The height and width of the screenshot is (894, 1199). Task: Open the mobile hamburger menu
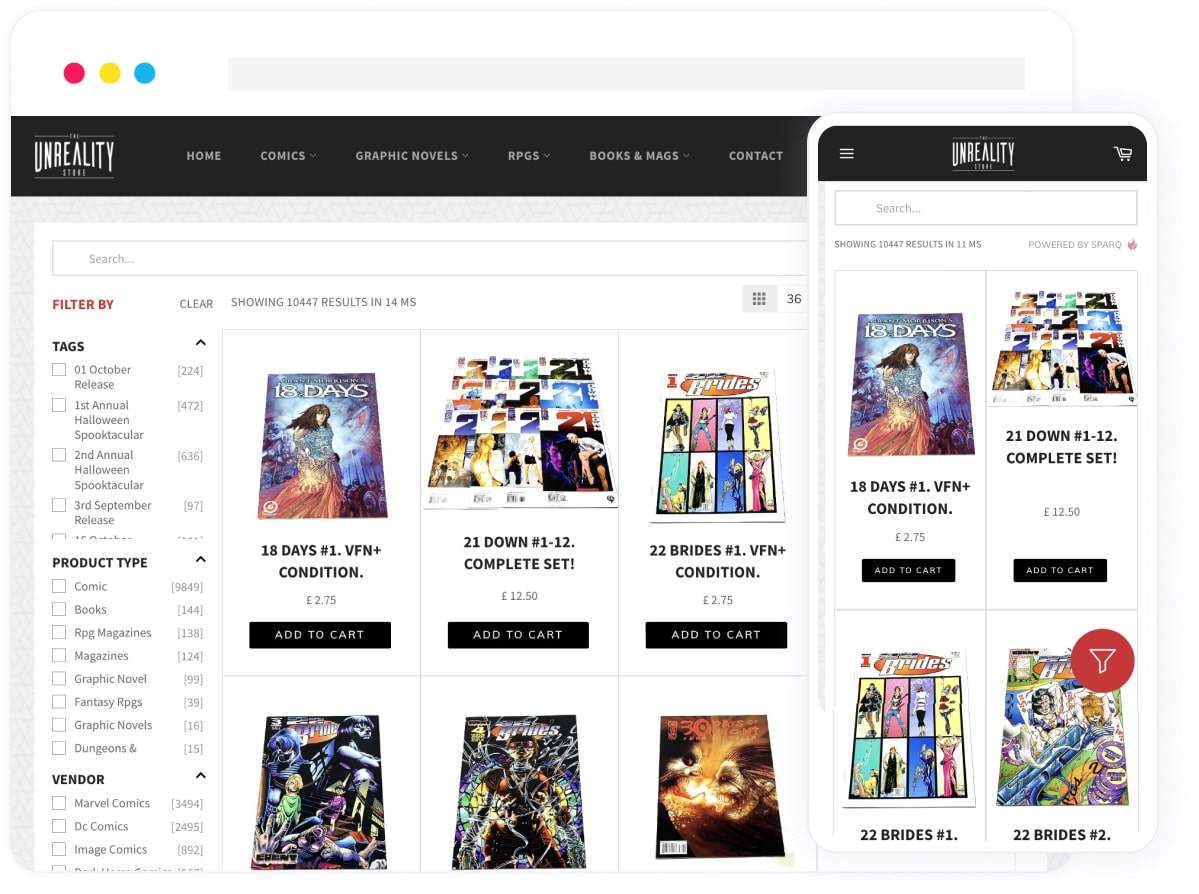(846, 154)
